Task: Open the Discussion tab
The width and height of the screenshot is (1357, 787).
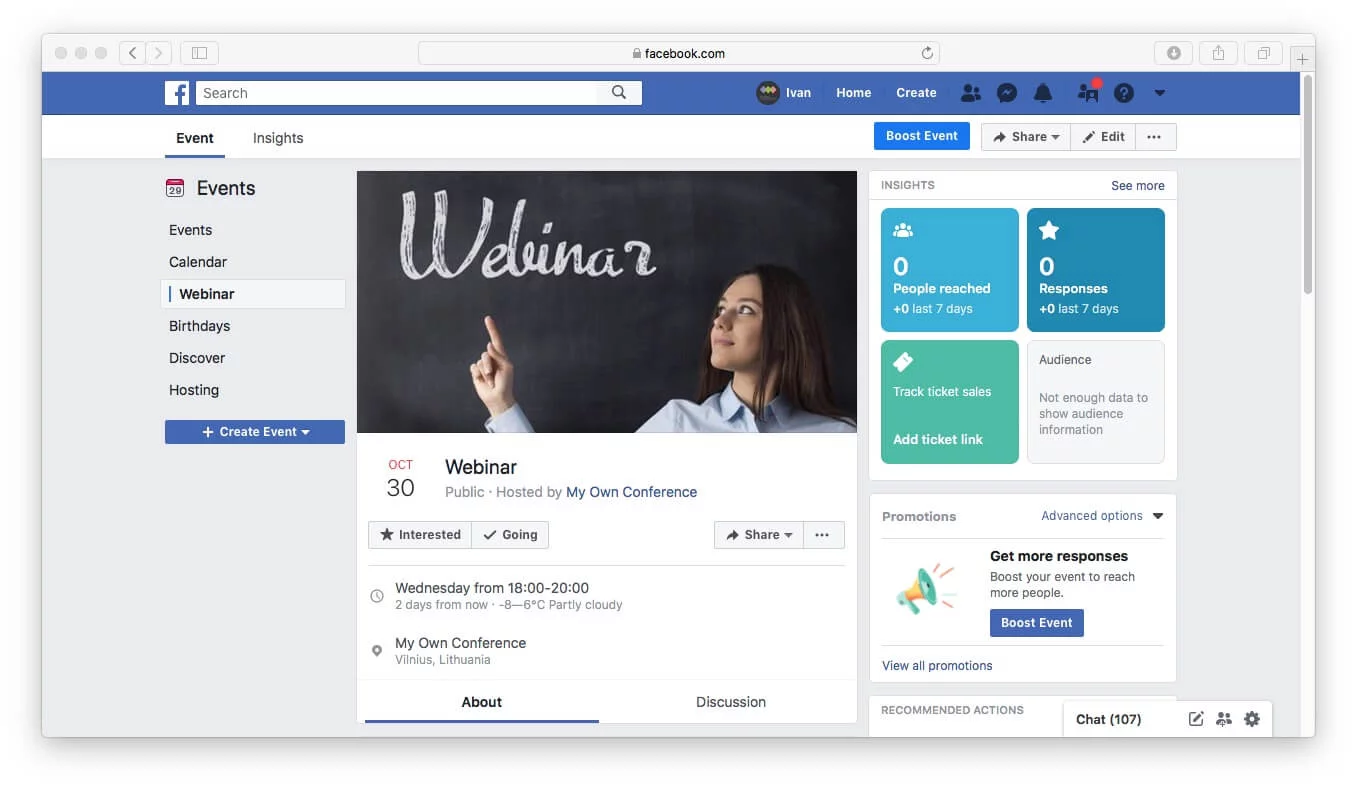Action: pyautogui.click(x=730, y=702)
